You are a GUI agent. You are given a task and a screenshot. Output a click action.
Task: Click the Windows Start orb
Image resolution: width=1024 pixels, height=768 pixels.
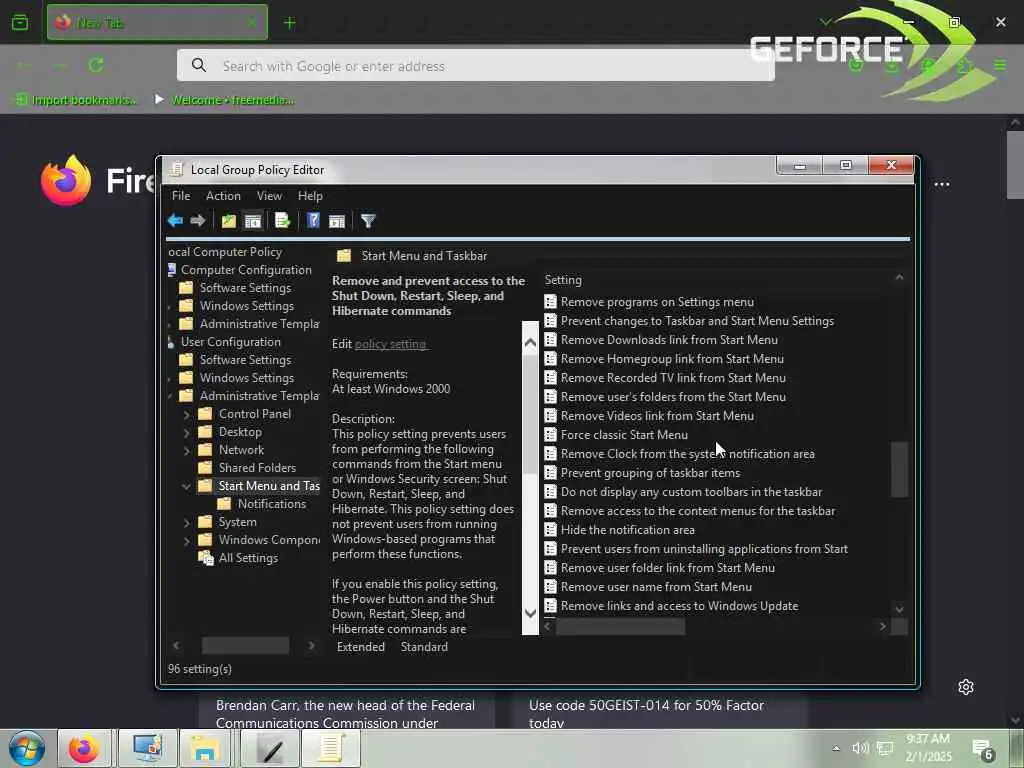pyautogui.click(x=27, y=748)
